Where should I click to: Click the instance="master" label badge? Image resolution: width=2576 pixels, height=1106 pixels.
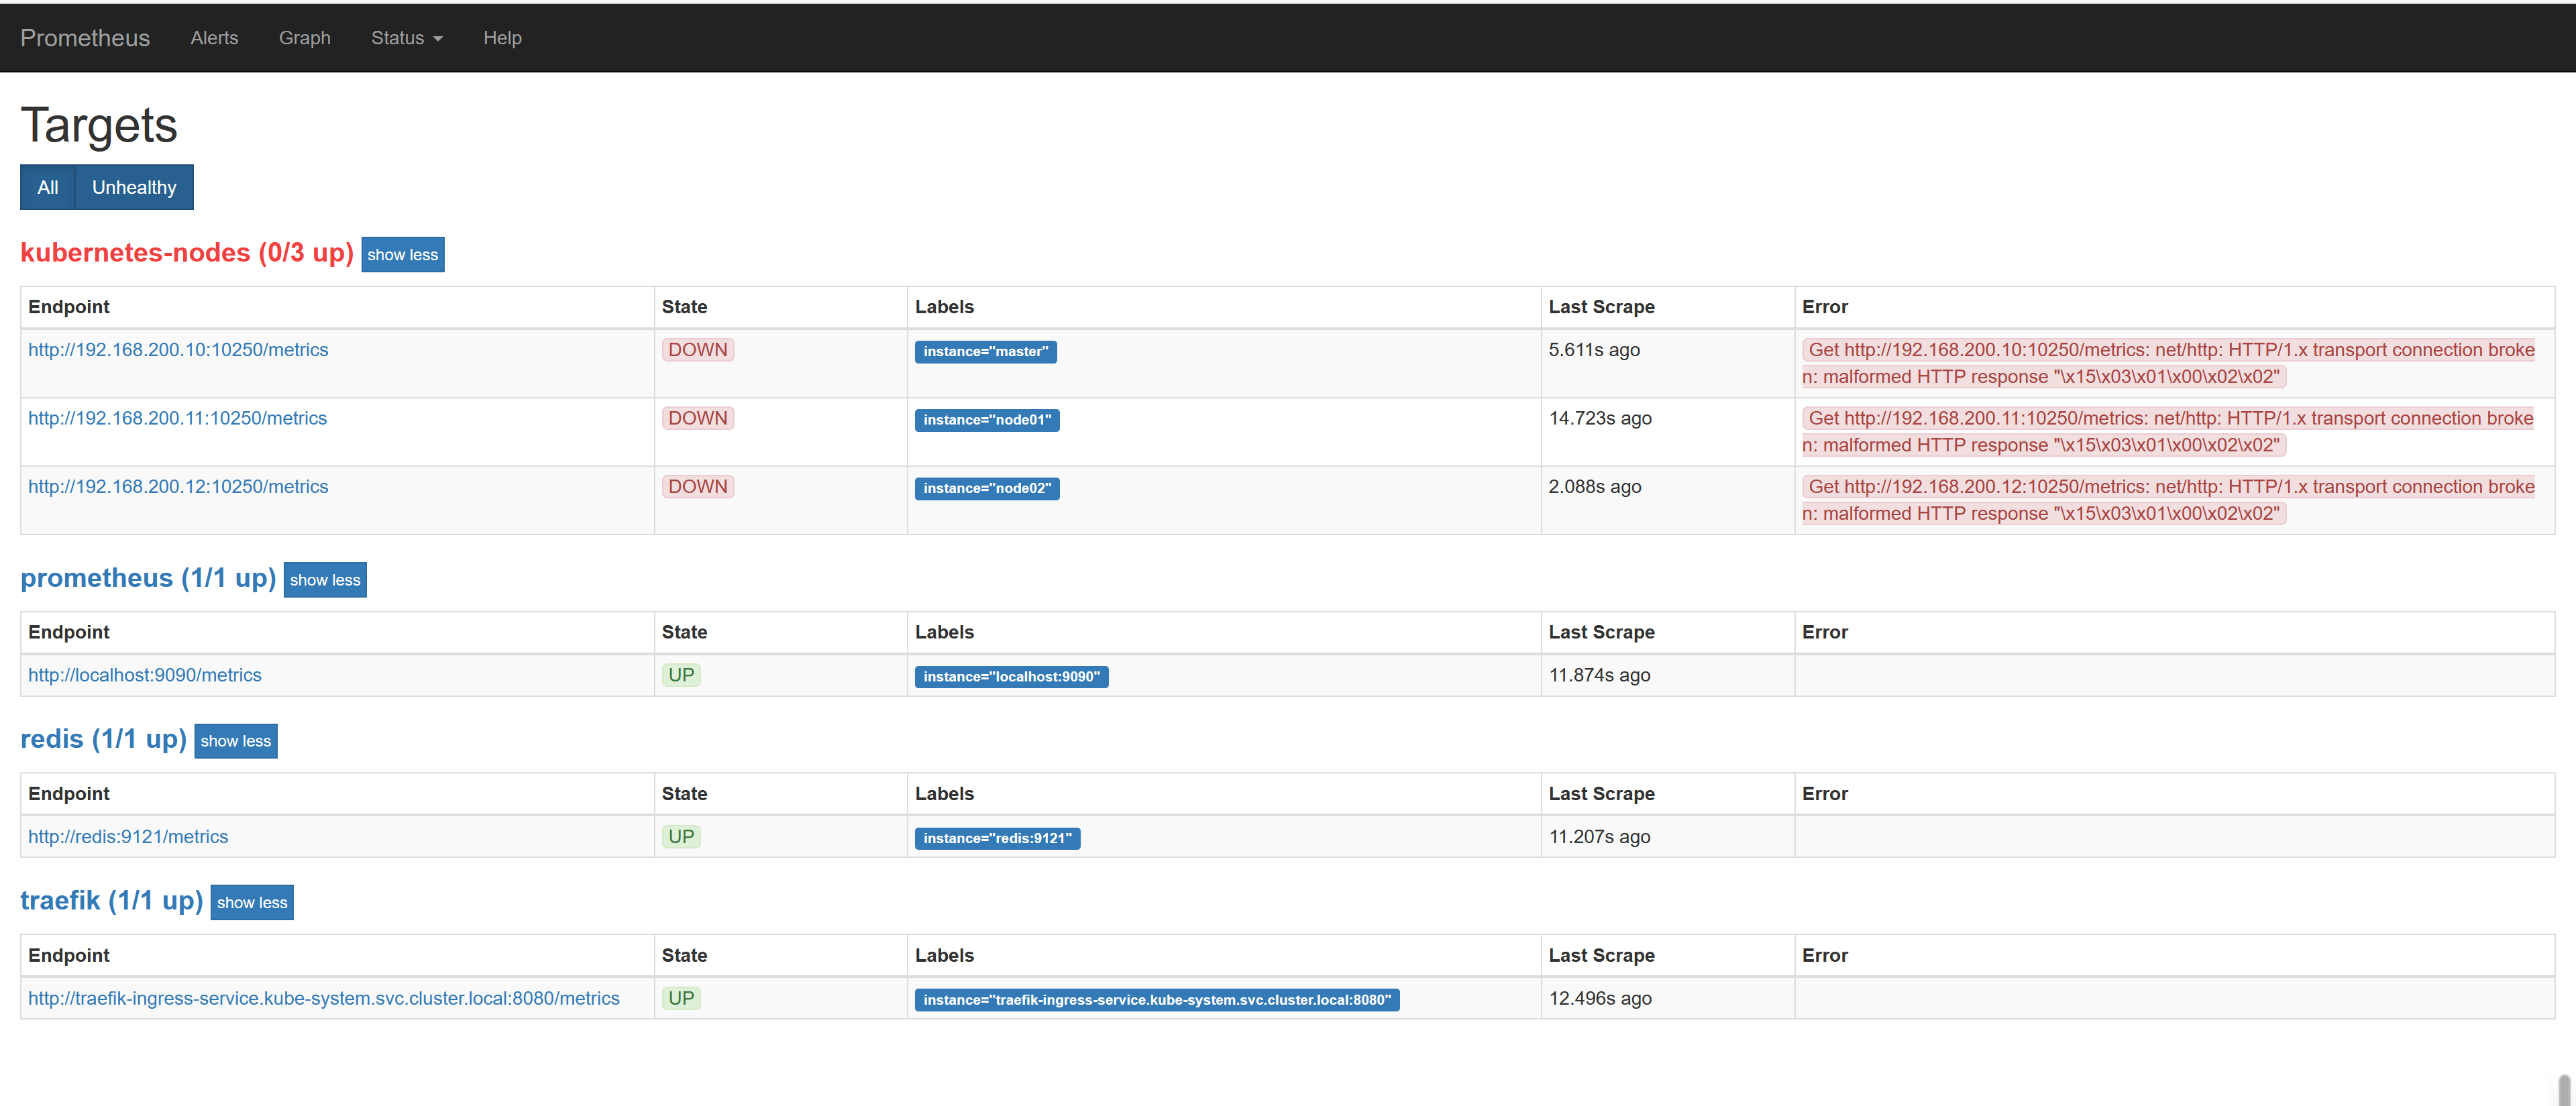pyautogui.click(x=985, y=352)
